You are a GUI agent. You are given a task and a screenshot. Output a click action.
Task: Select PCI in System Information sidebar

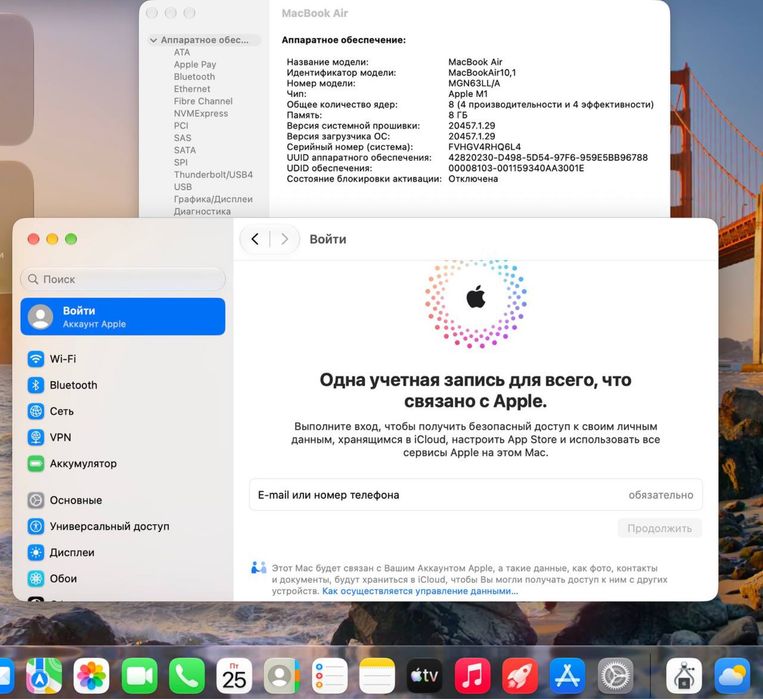tap(181, 125)
